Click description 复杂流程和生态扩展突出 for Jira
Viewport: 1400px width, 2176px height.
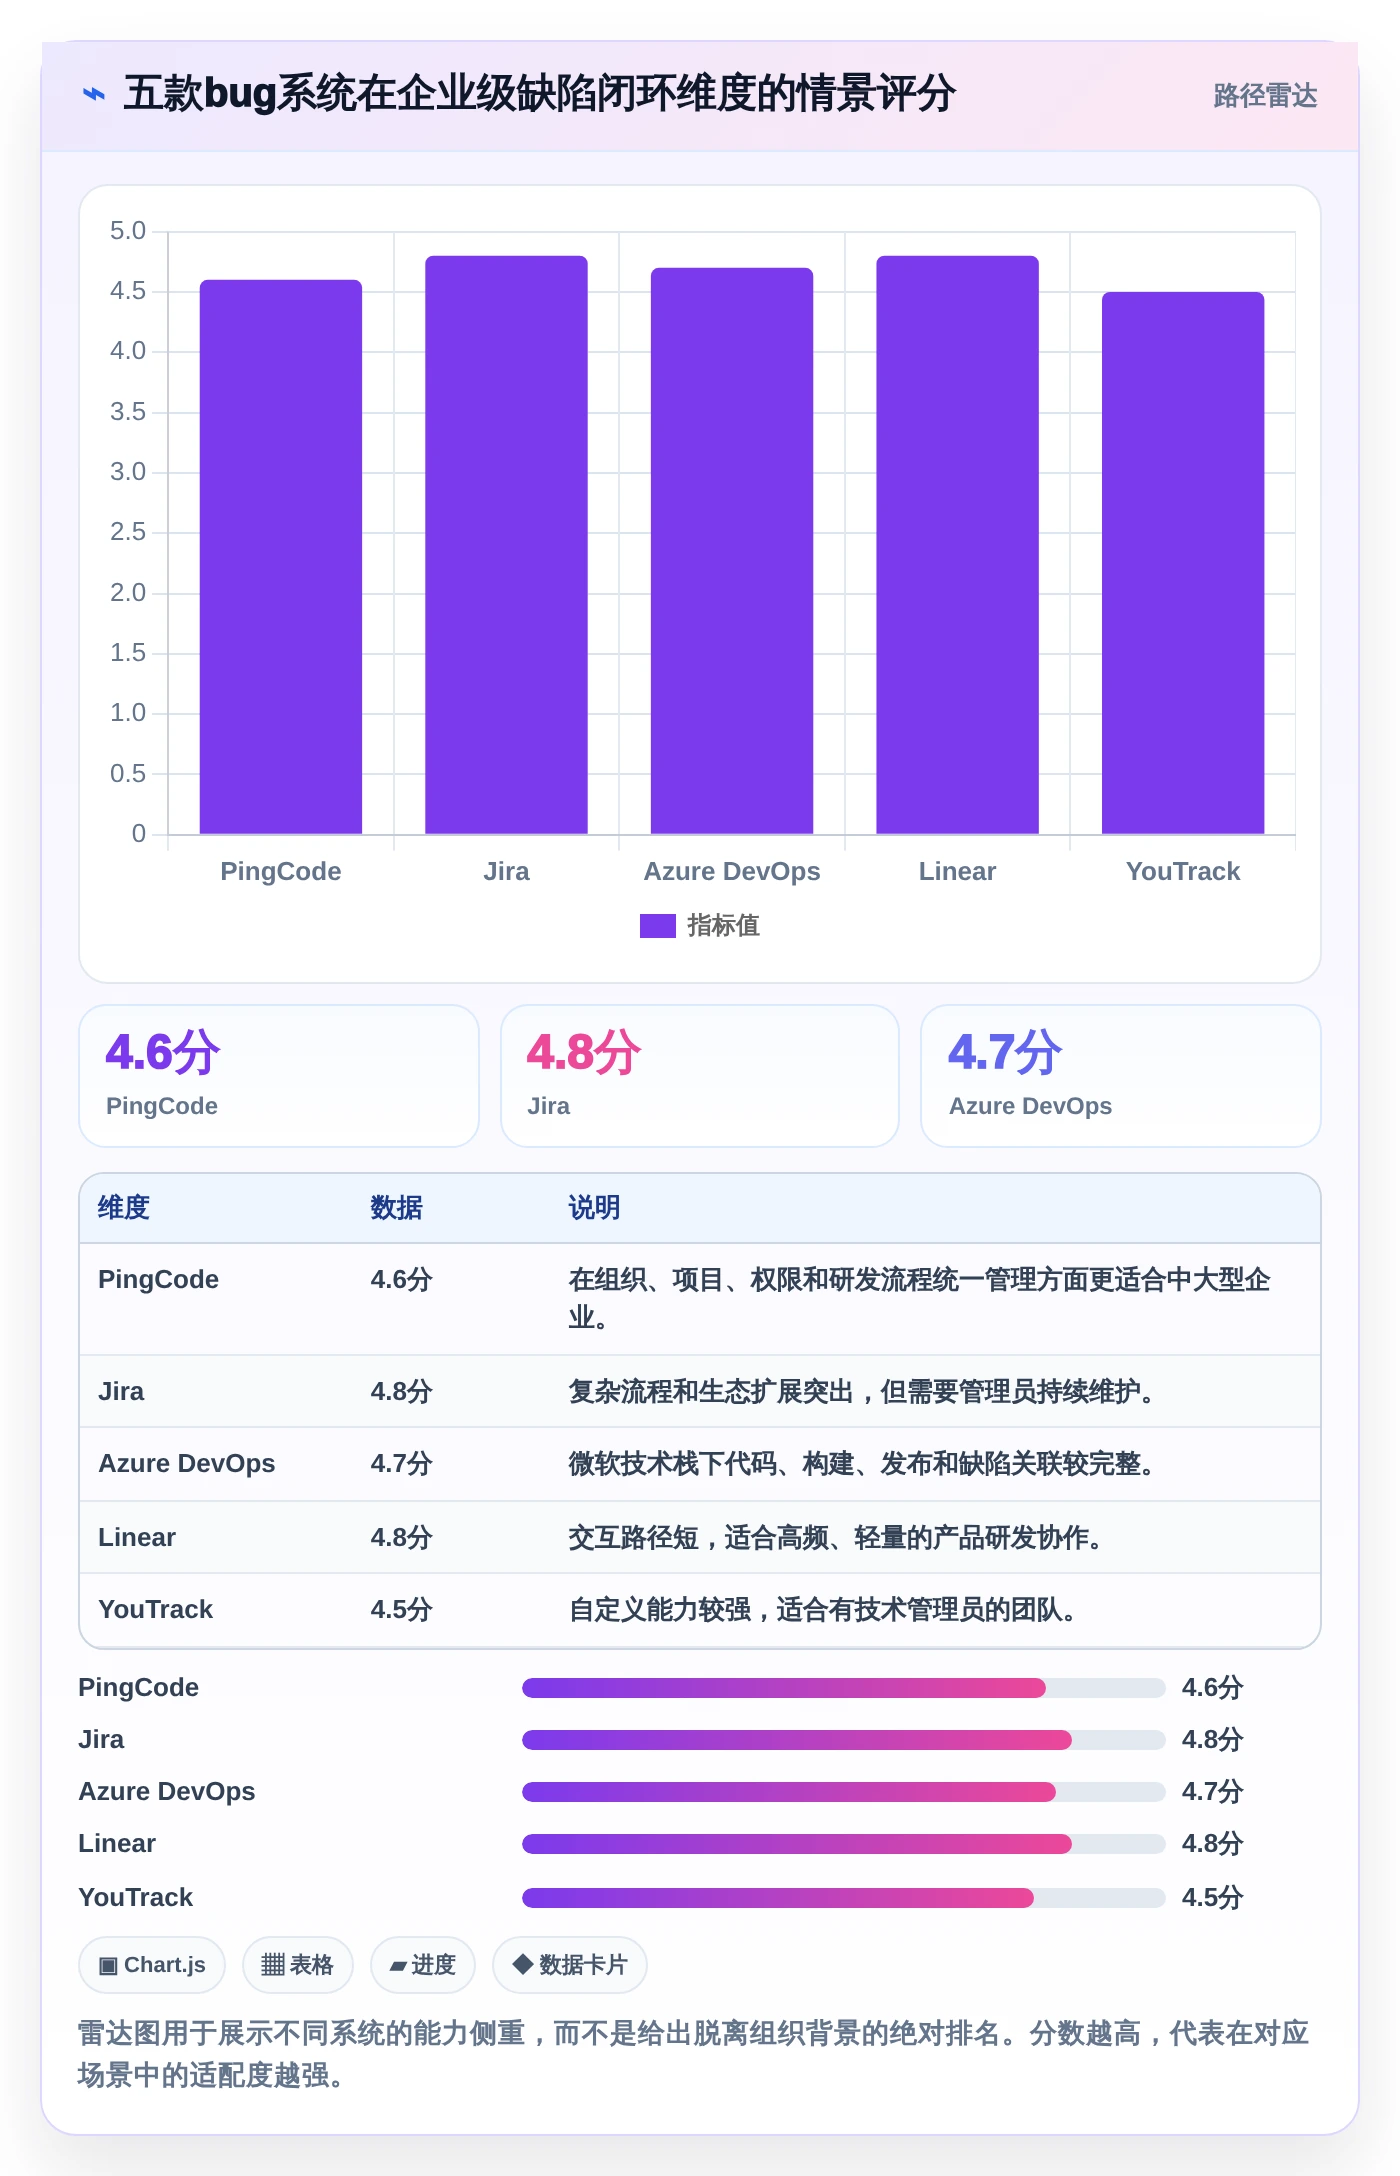tap(861, 1392)
